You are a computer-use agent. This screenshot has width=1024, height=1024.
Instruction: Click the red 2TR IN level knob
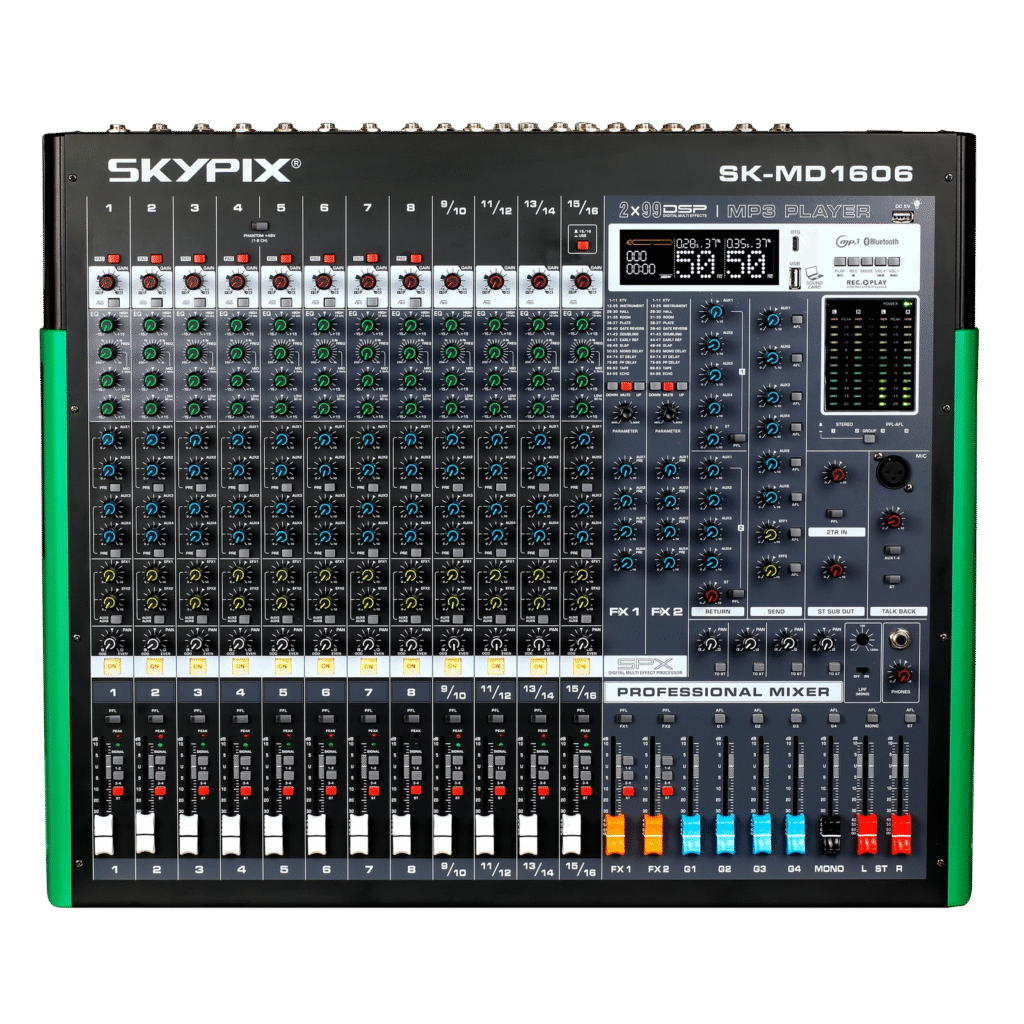(x=835, y=474)
